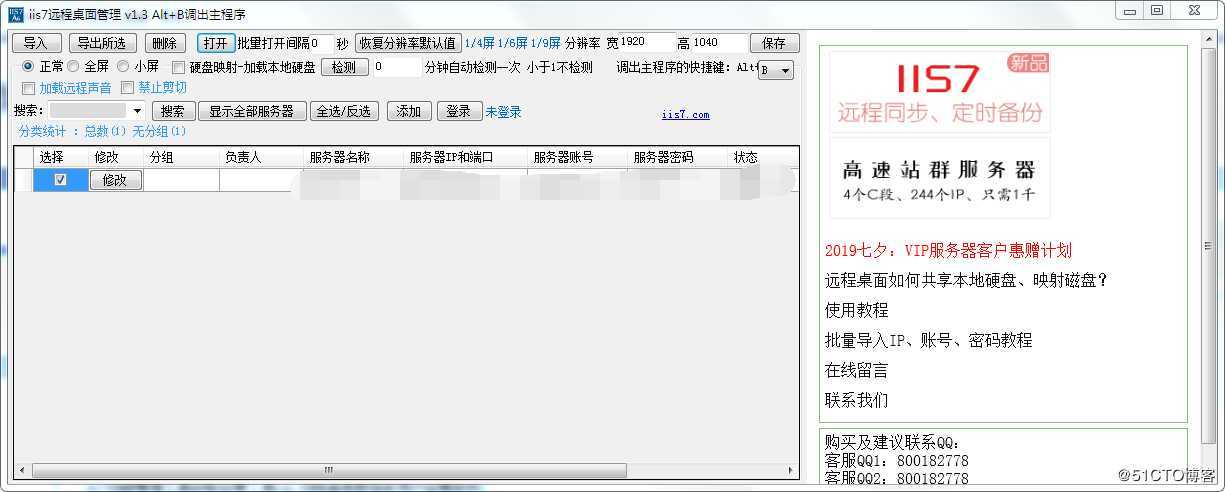Open the 联系我们 contact us link

(x=856, y=400)
